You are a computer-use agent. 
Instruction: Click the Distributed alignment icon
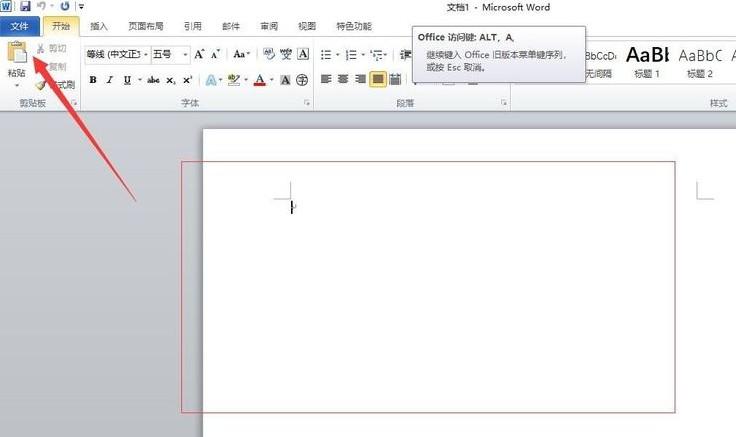396,79
